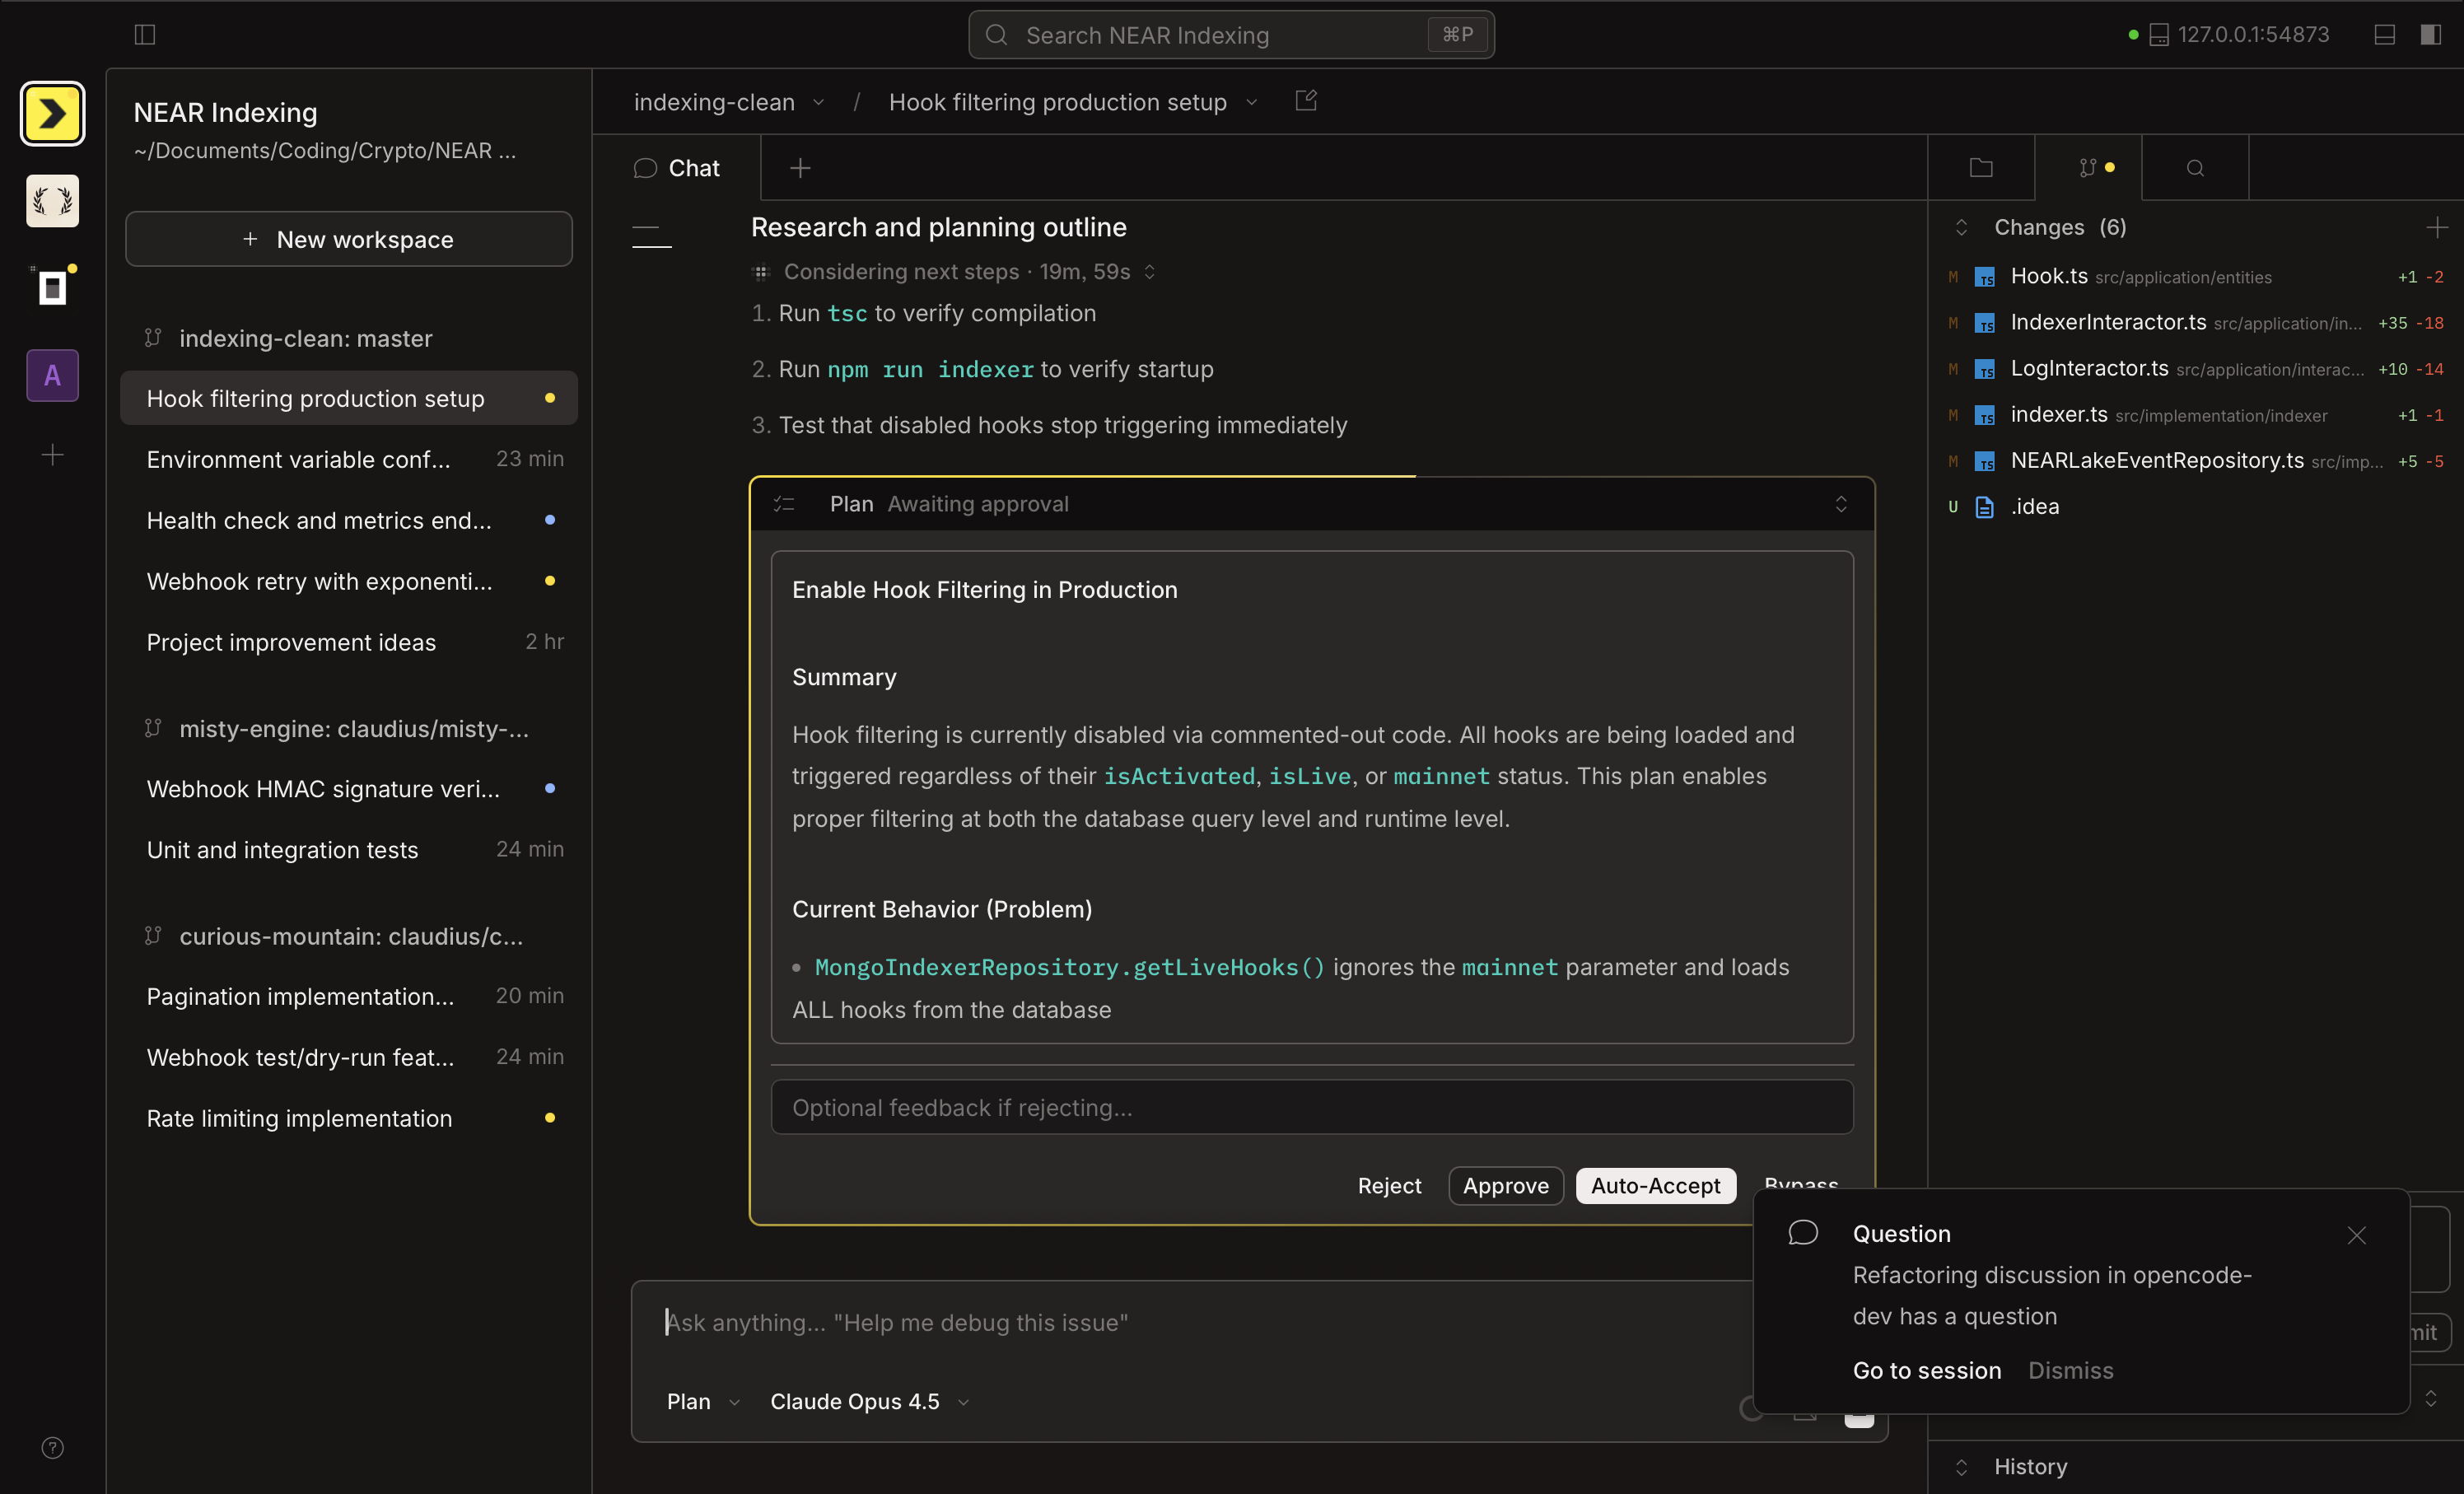Open indexer.ts changed file

(2195, 414)
